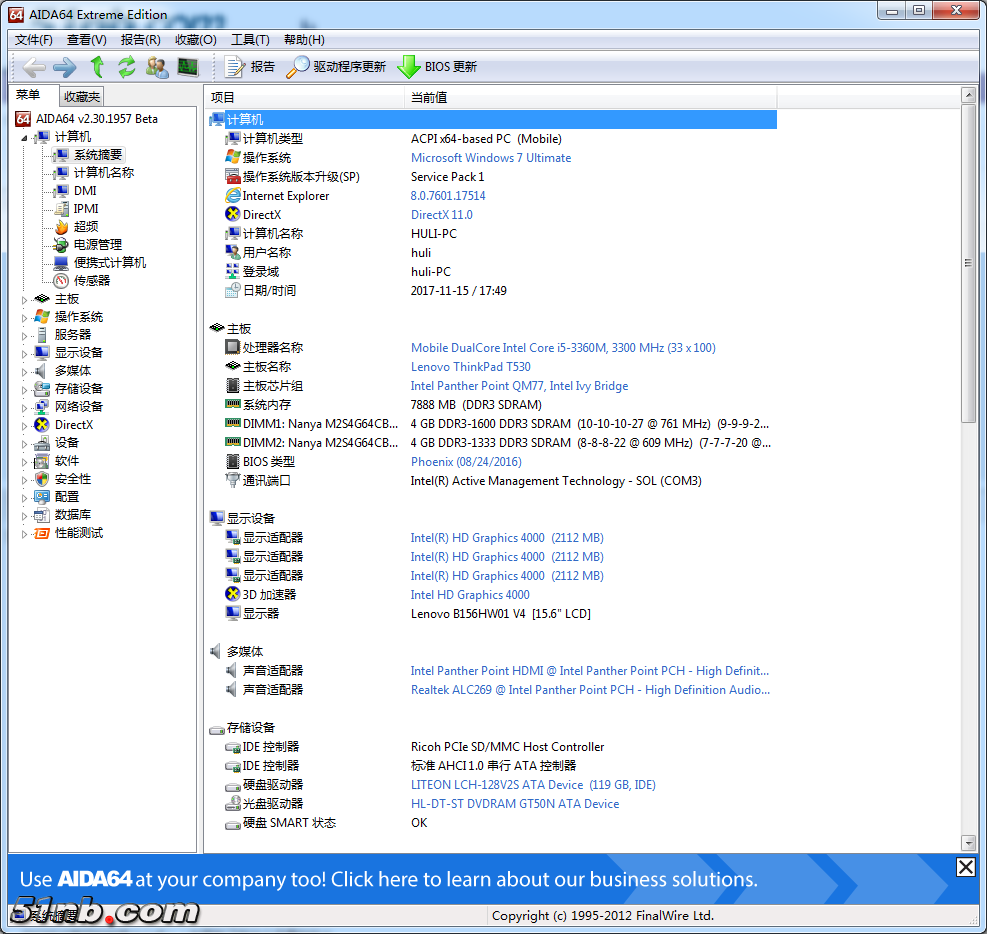987x934 pixels.
Task: Click the green Up level arrow icon
Action: pyautogui.click(x=97, y=67)
